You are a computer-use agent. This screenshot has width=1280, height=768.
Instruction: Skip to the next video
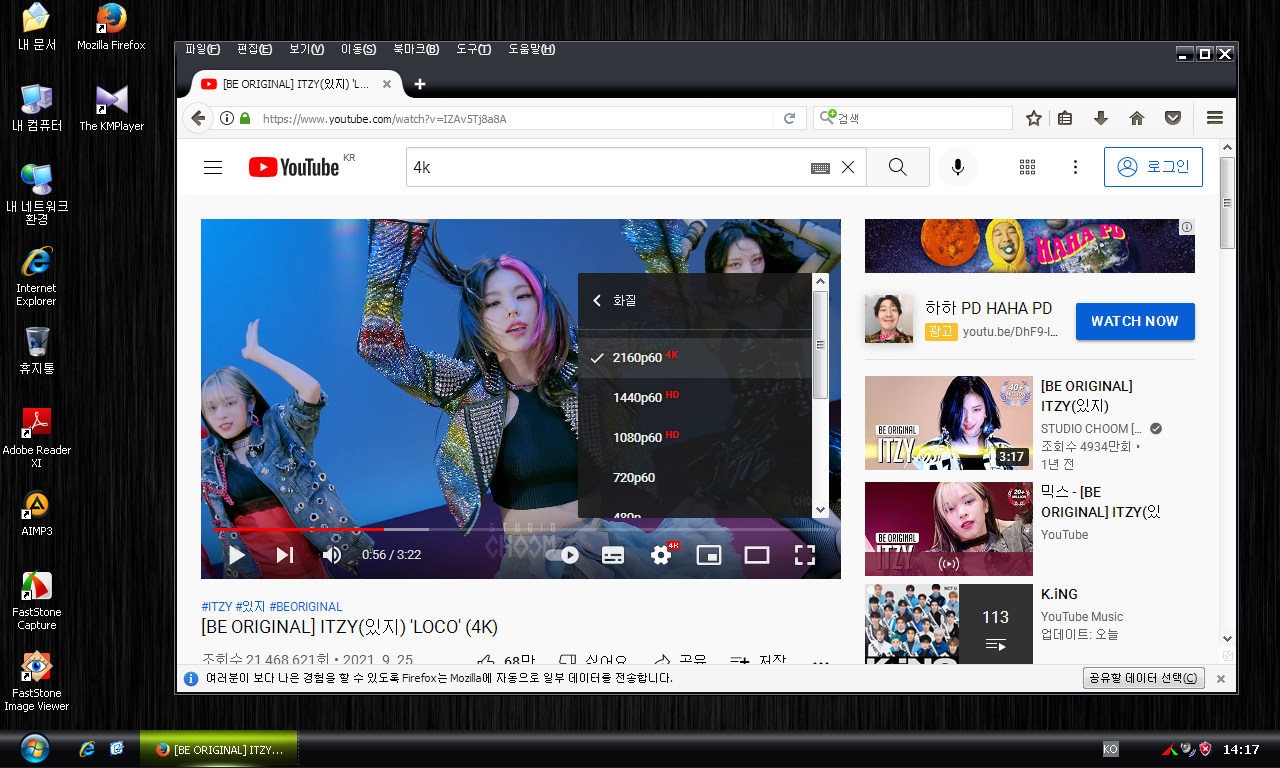(285, 554)
